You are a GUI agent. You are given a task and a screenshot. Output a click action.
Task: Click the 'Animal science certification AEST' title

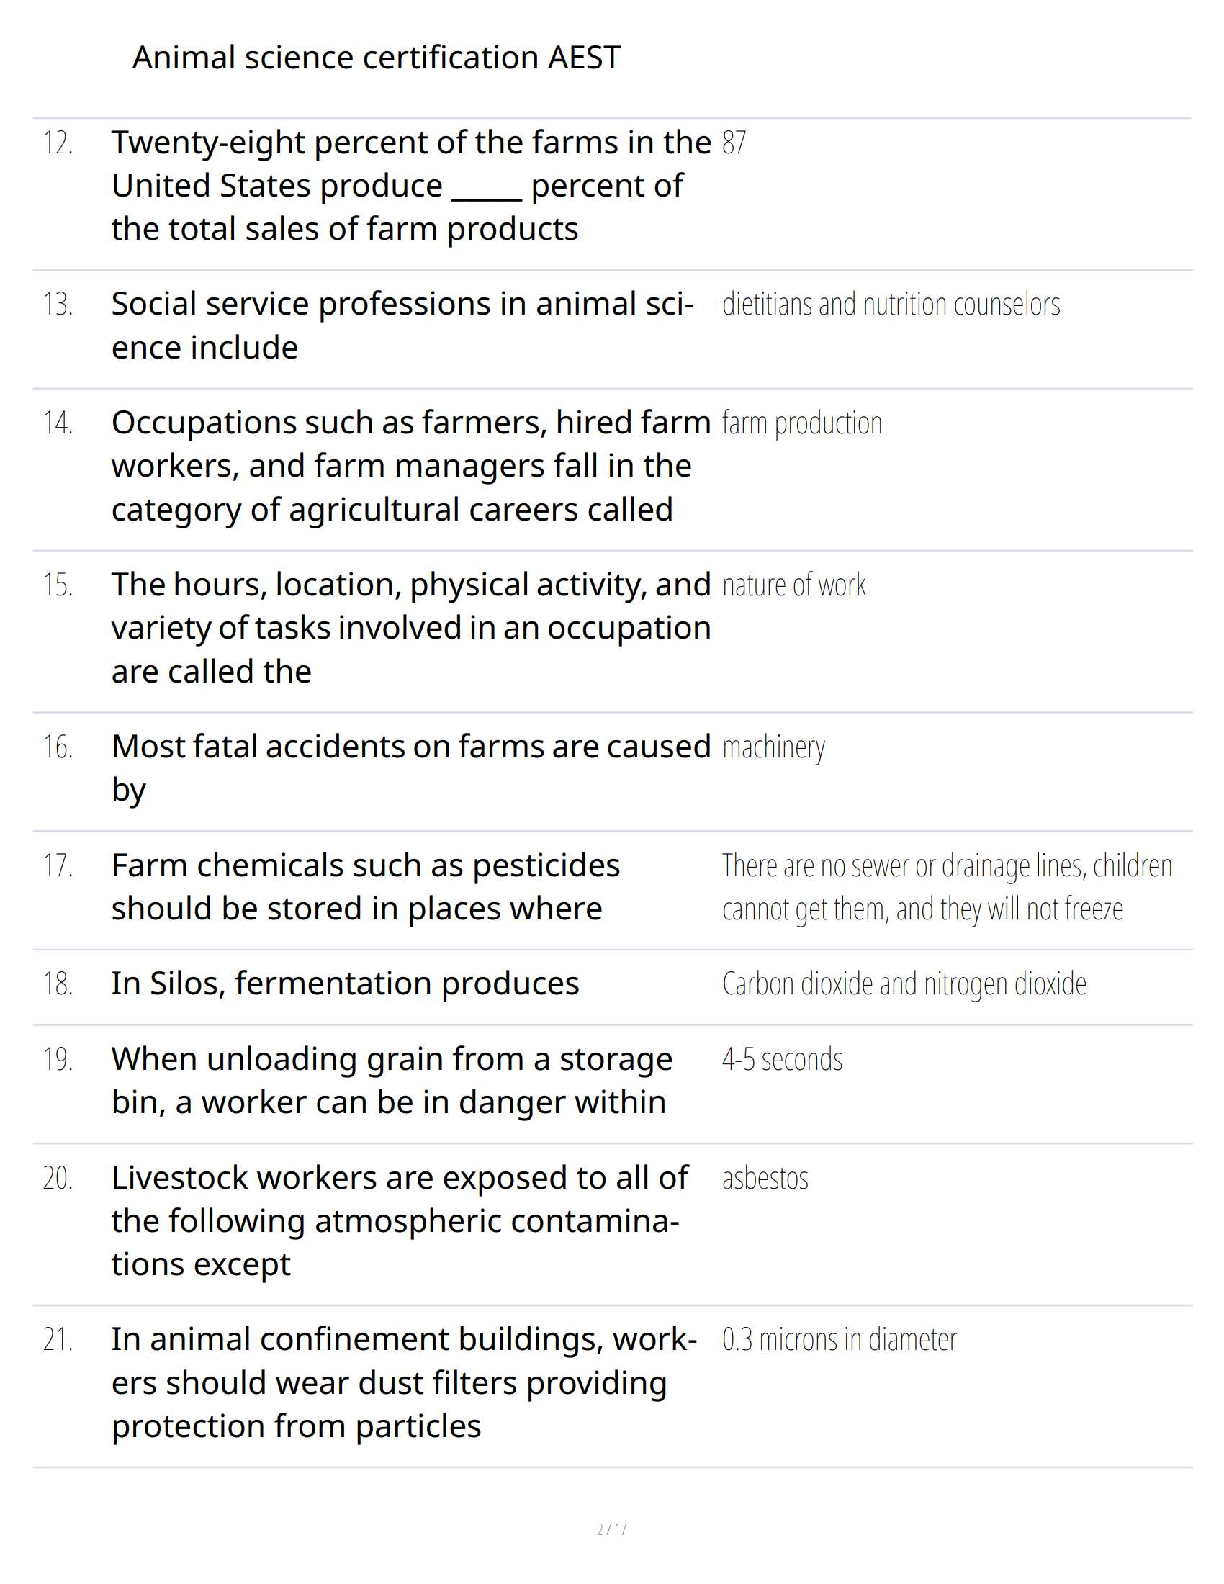tap(376, 57)
